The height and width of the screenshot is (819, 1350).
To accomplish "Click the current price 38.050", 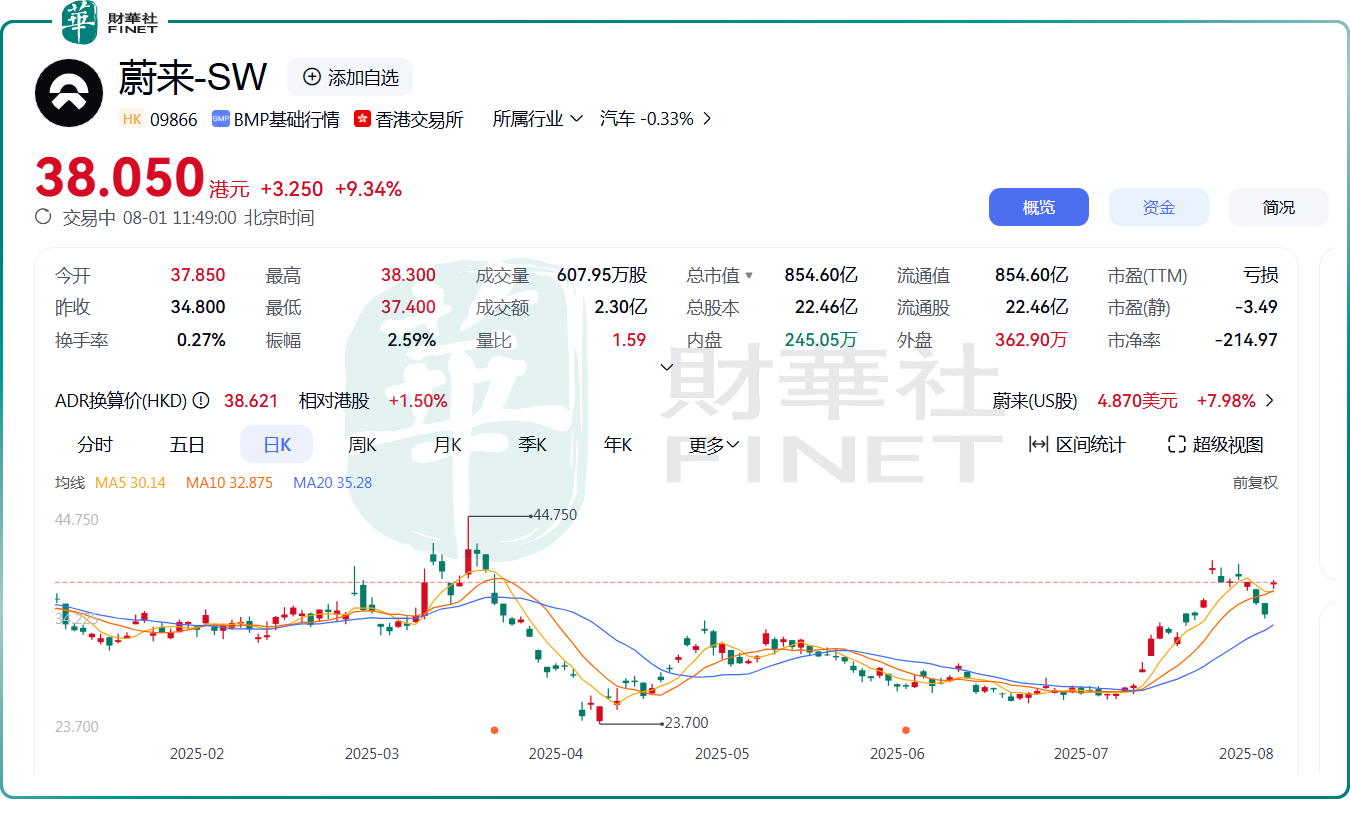I will click(120, 178).
